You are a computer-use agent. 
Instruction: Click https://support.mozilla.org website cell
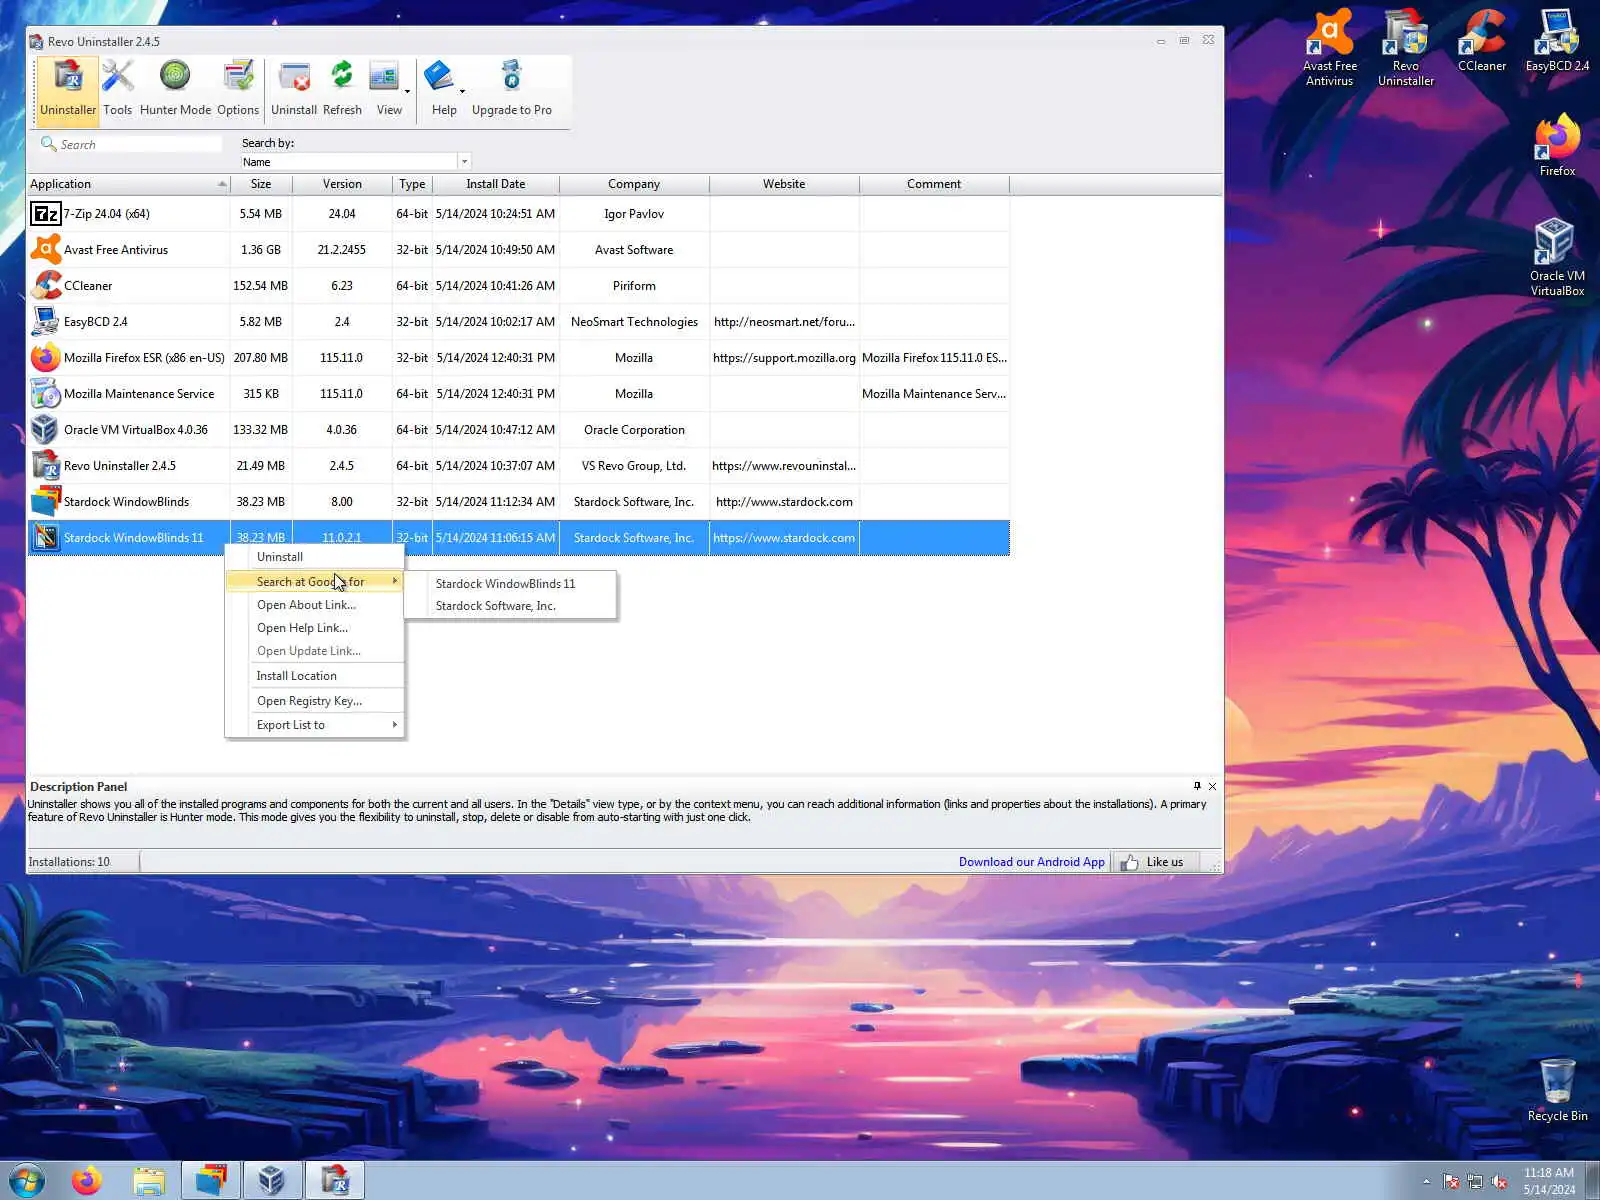[x=784, y=358]
